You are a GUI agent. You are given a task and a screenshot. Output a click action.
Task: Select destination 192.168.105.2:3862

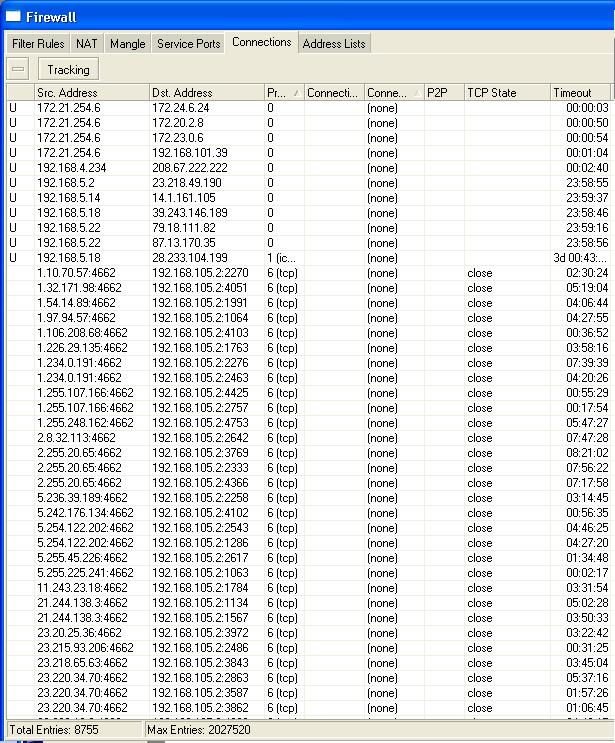(x=200, y=708)
